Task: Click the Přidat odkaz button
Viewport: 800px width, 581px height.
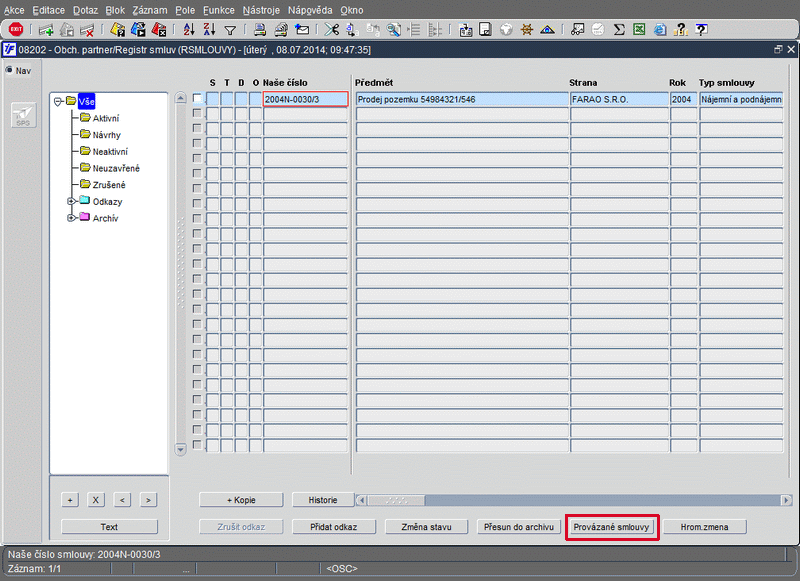Action: pyautogui.click(x=334, y=527)
